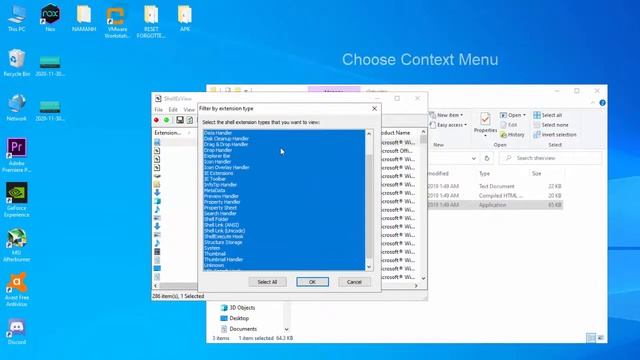640x360 pixels.
Task: Open the Edit menu in ShellExView
Action: coord(173,110)
